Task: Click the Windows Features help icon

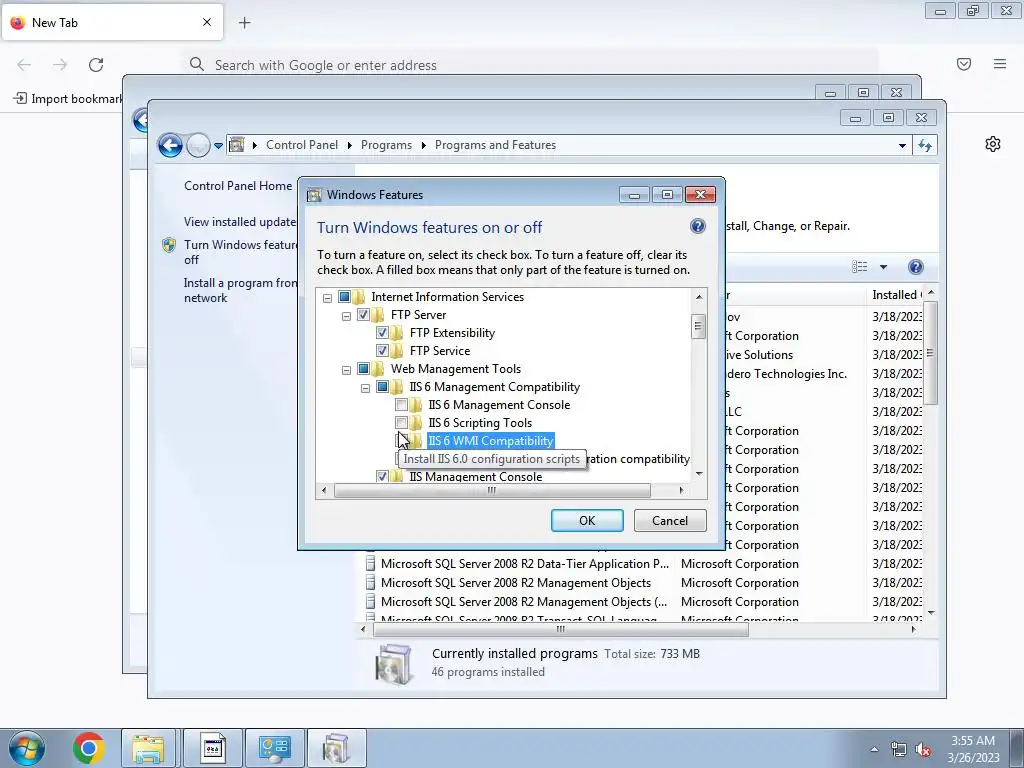Action: [697, 226]
